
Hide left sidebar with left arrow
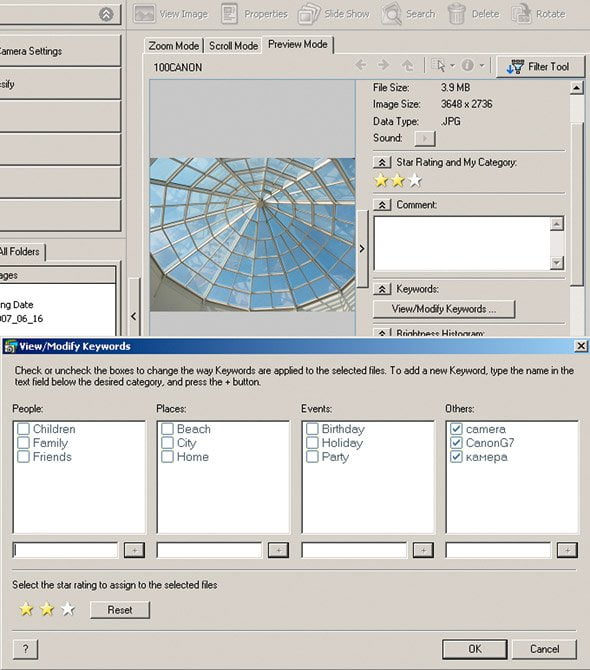(x=134, y=316)
